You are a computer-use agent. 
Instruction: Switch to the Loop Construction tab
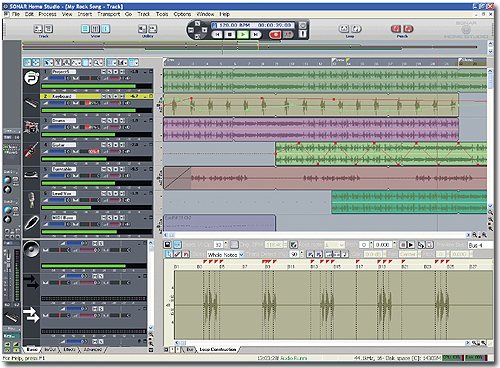click(x=218, y=349)
